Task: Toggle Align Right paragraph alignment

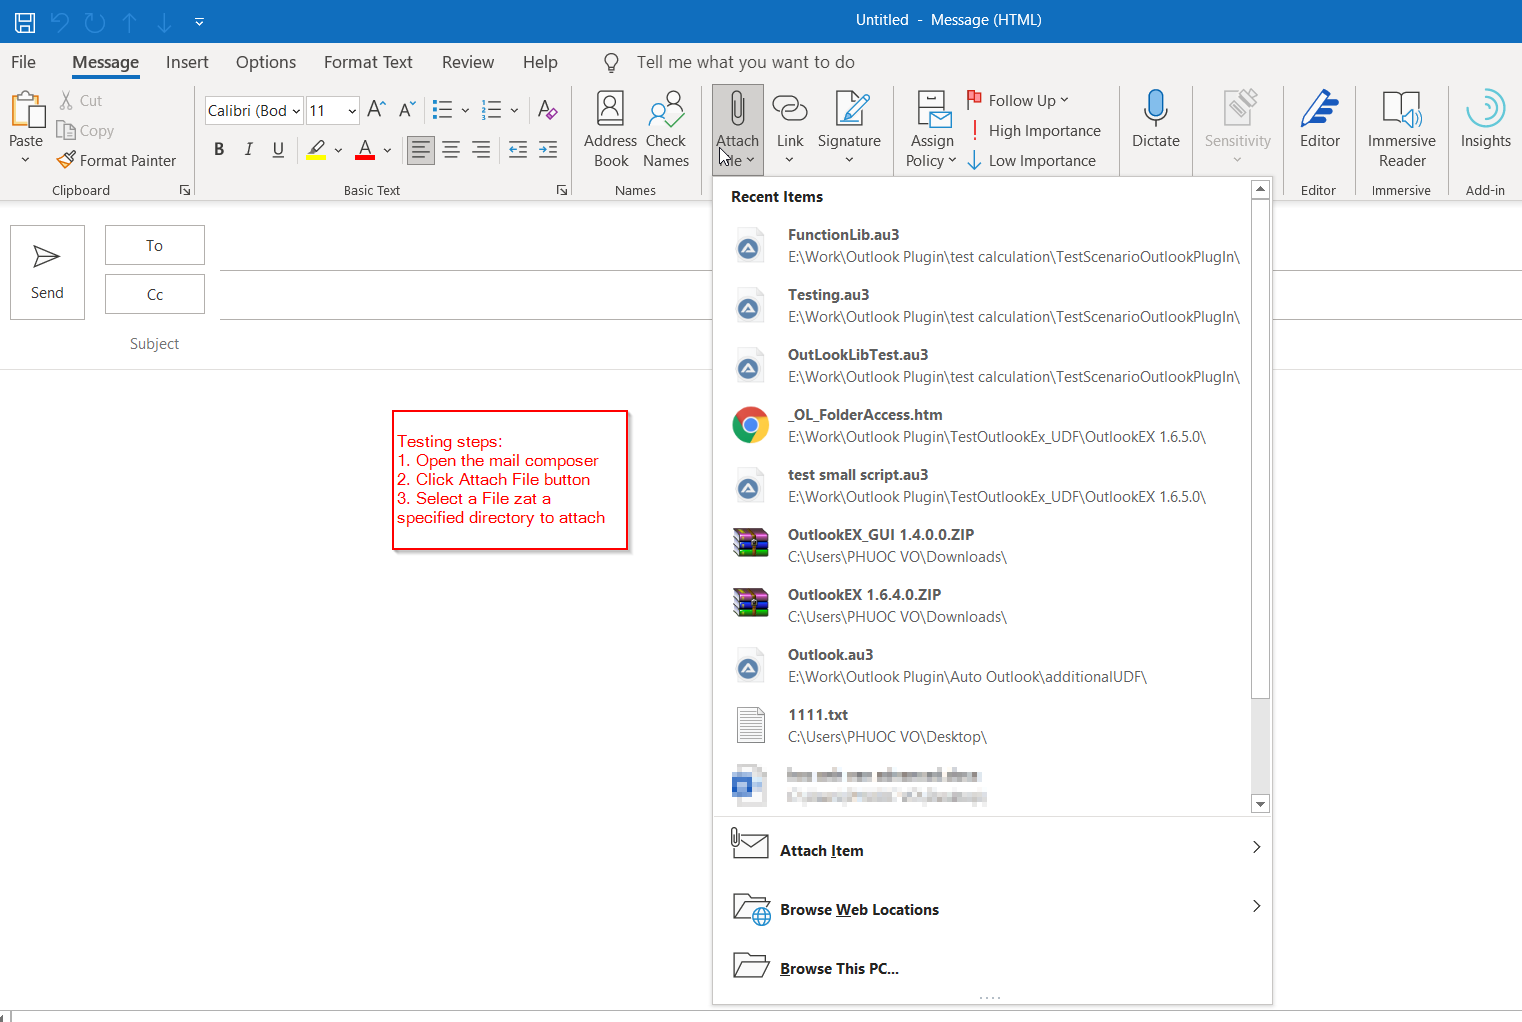Action: click(x=481, y=150)
